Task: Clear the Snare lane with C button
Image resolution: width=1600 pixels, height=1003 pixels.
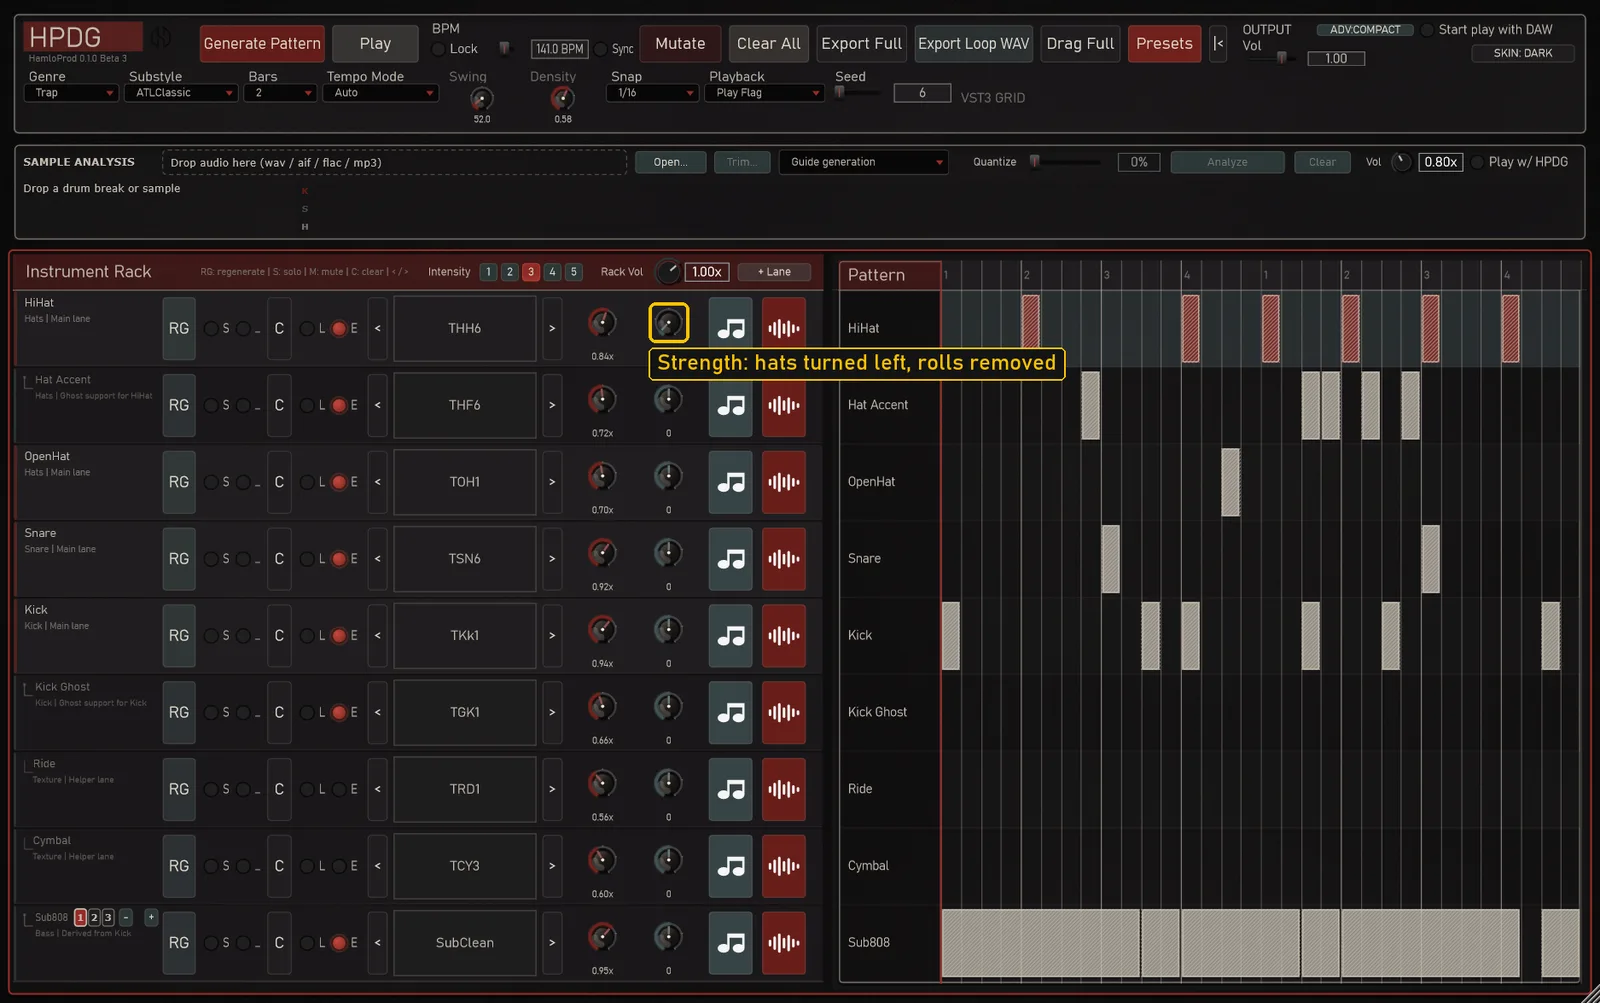Action: [x=279, y=559]
